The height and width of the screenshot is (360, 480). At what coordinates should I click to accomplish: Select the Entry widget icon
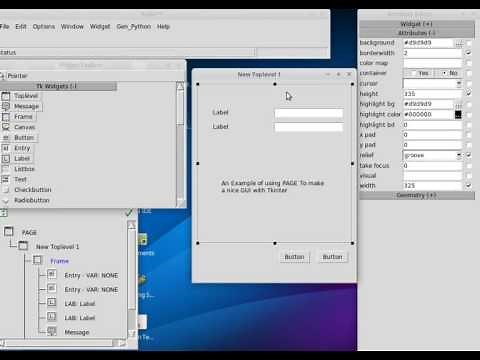coord(6,148)
